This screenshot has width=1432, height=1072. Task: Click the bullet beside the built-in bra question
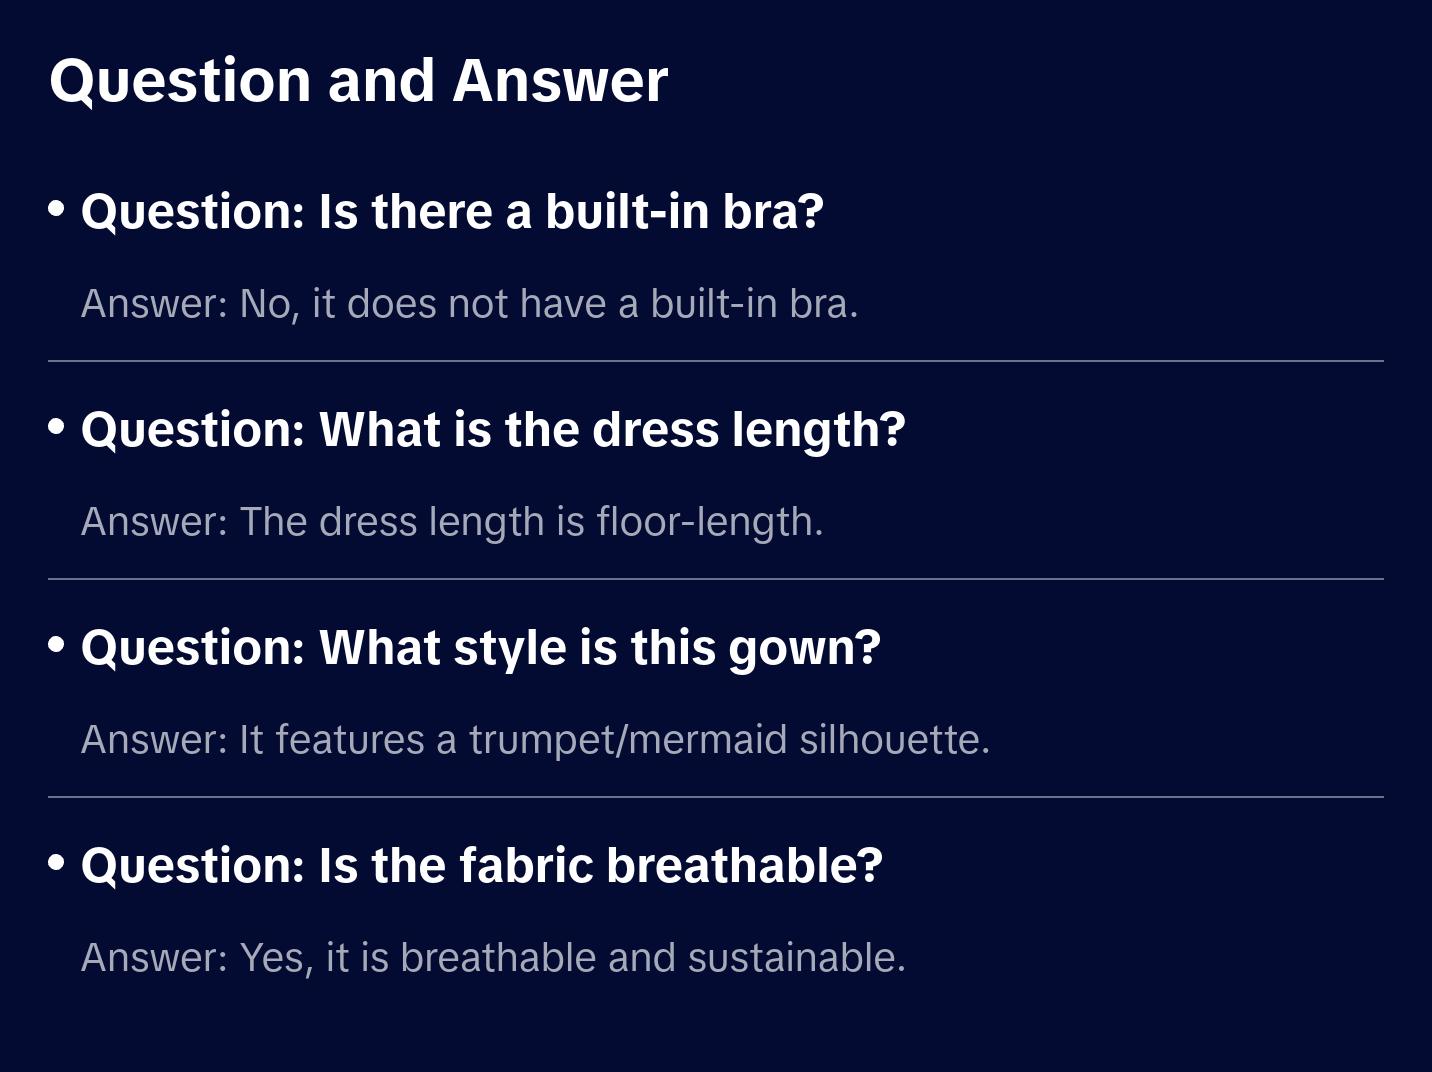point(57,209)
